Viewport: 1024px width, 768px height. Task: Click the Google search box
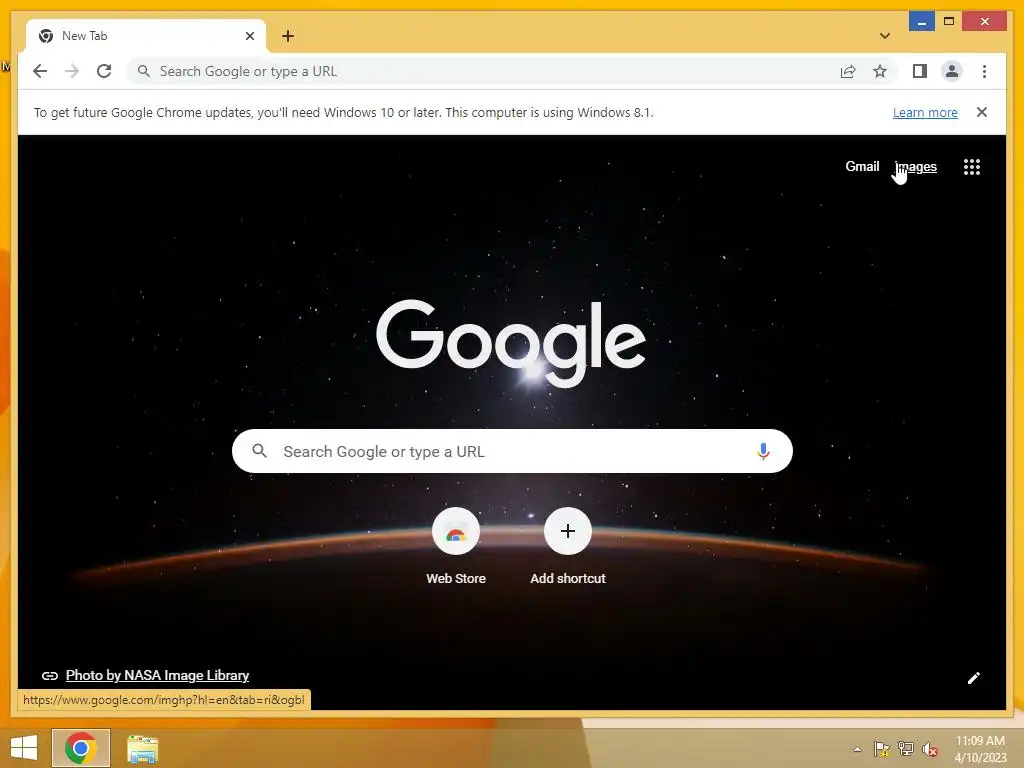(x=512, y=451)
